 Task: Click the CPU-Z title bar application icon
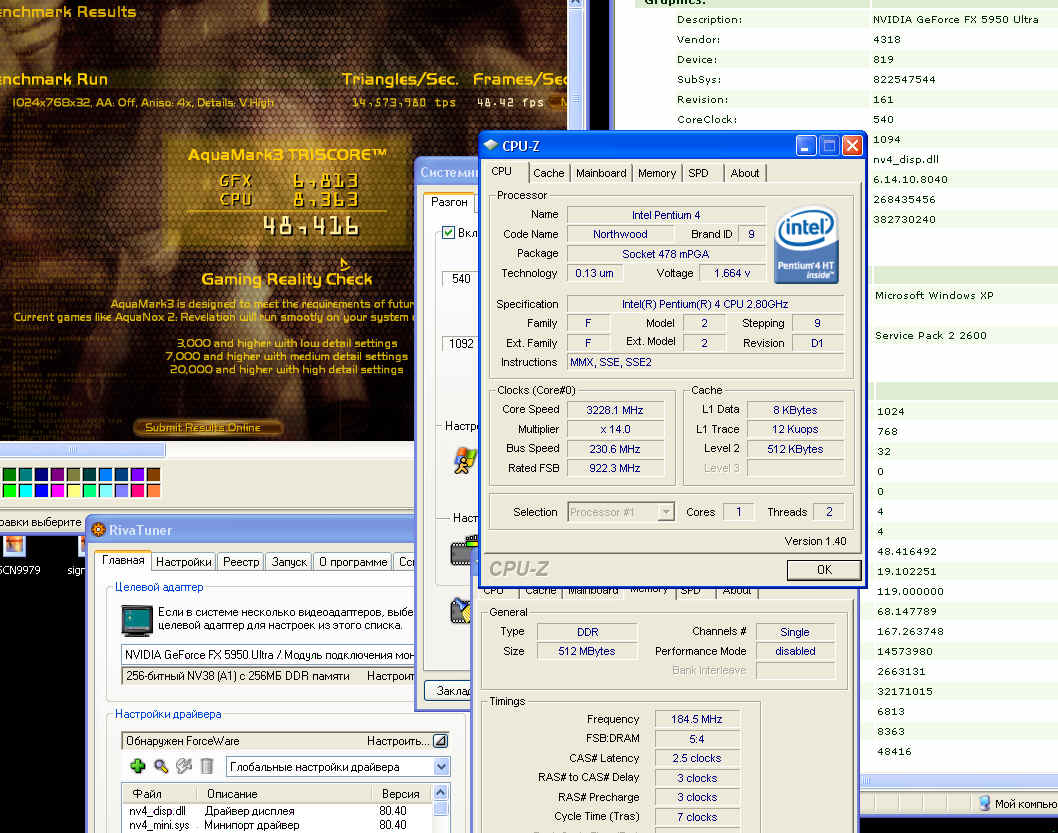491,145
